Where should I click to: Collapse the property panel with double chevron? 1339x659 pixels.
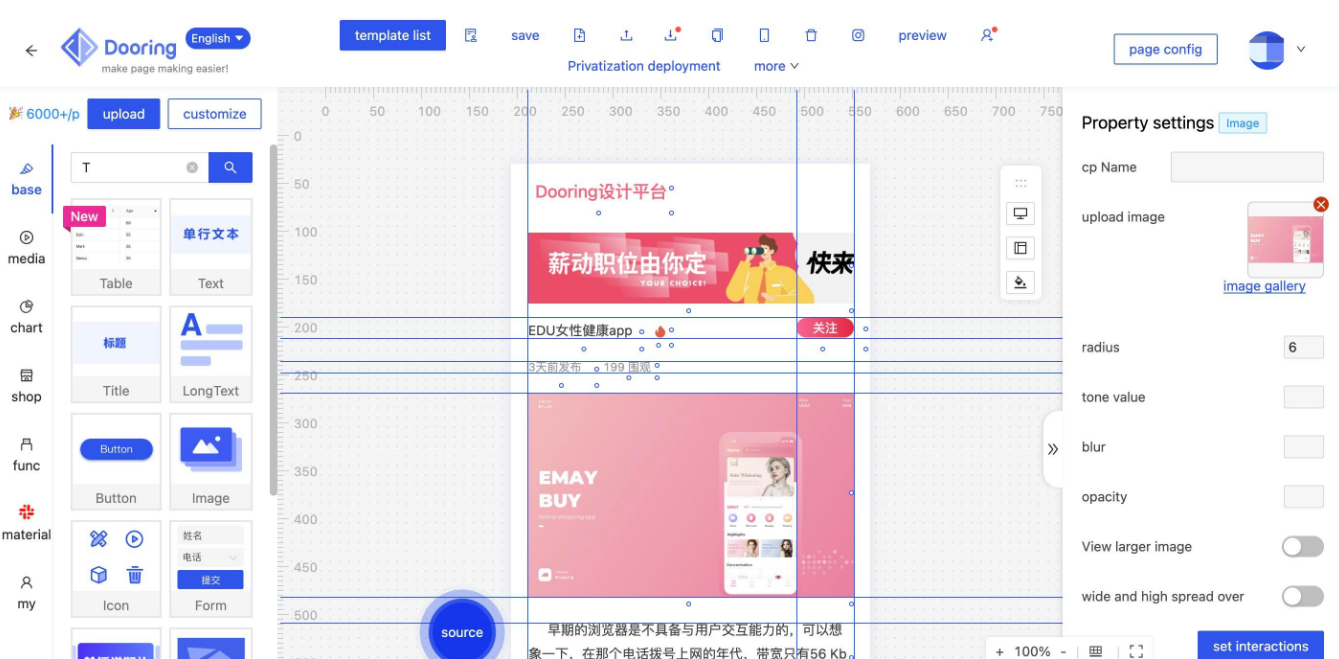1053,449
